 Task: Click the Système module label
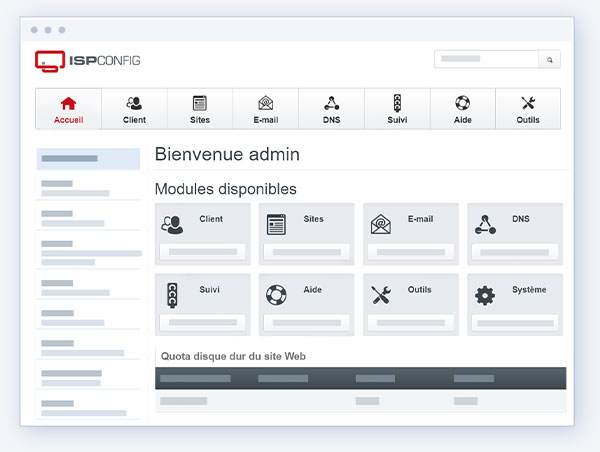click(x=529, y=290)
